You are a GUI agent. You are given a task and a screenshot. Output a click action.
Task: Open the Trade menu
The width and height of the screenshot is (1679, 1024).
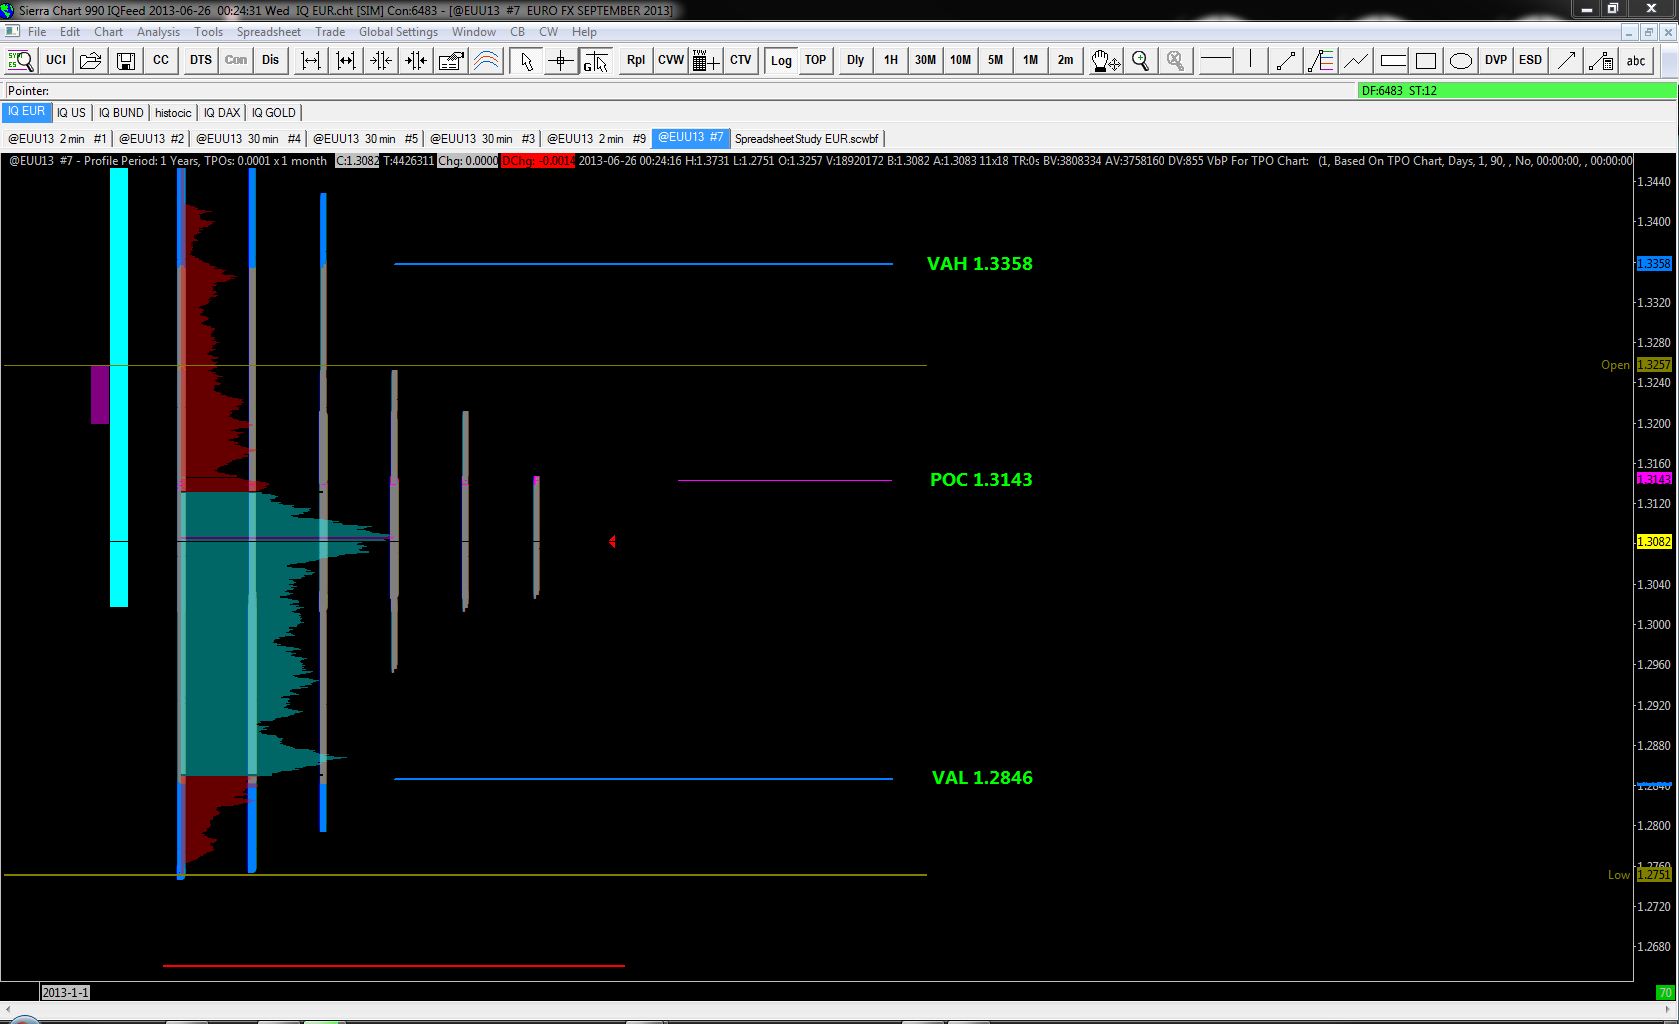pyautogui.click(x=330, y=32)
